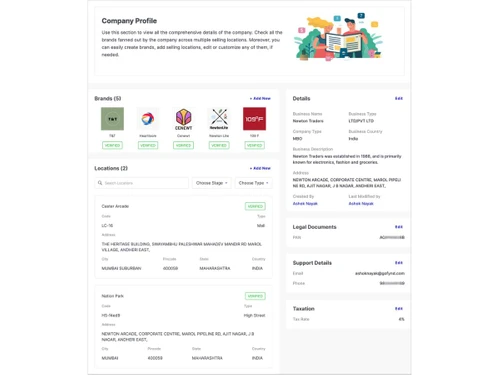Open the Cement brand logo

183,119
